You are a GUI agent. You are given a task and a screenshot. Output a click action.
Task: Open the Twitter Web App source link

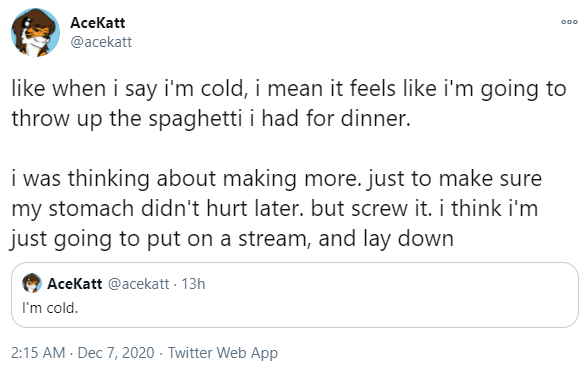[x=223, y=353]
